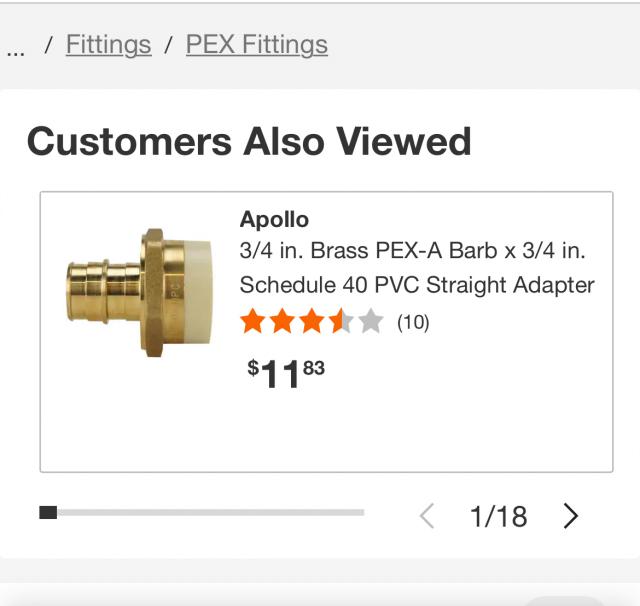Navigate to PEX Fittings breadcrumb
The height and width of the screenshot is (606, 640).
(256, 45)
